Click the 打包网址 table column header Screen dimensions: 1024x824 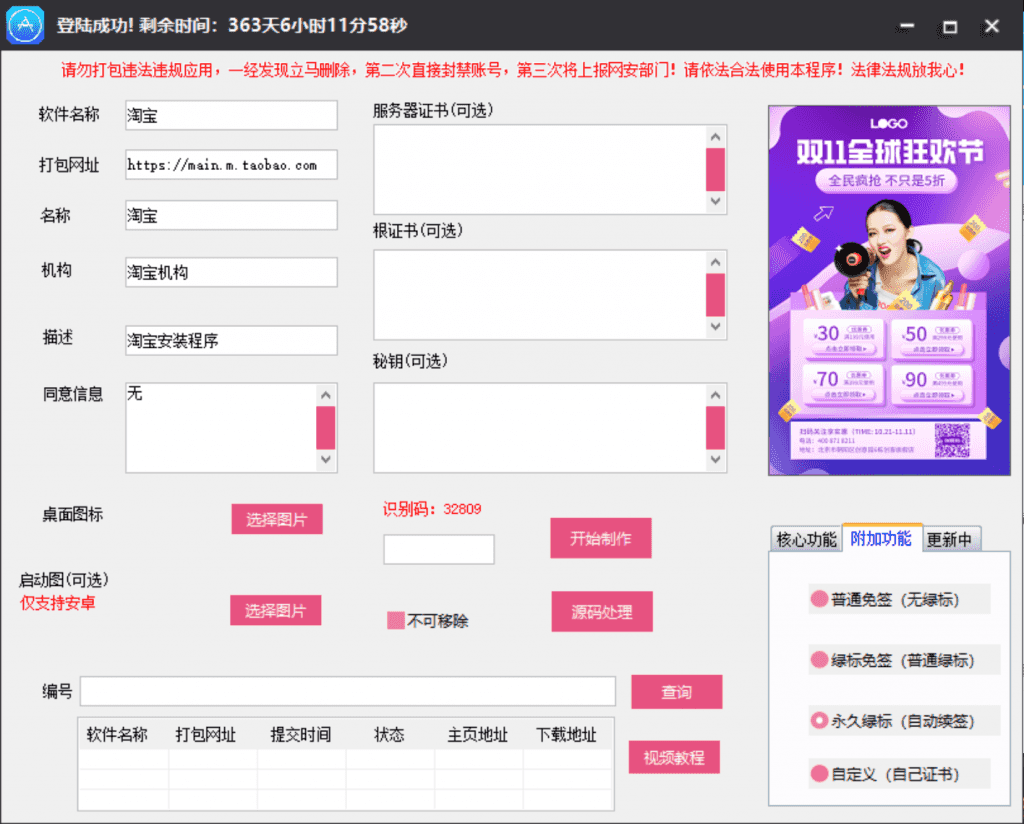206,735
